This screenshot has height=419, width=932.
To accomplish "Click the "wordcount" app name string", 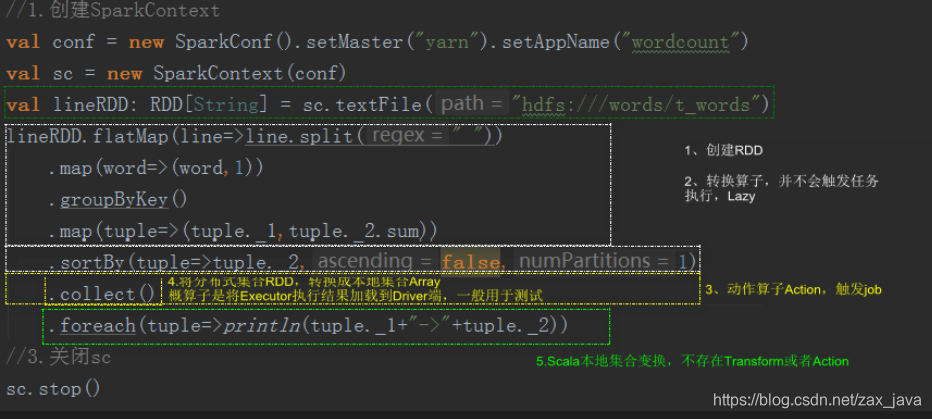I will tap(679, 42).
